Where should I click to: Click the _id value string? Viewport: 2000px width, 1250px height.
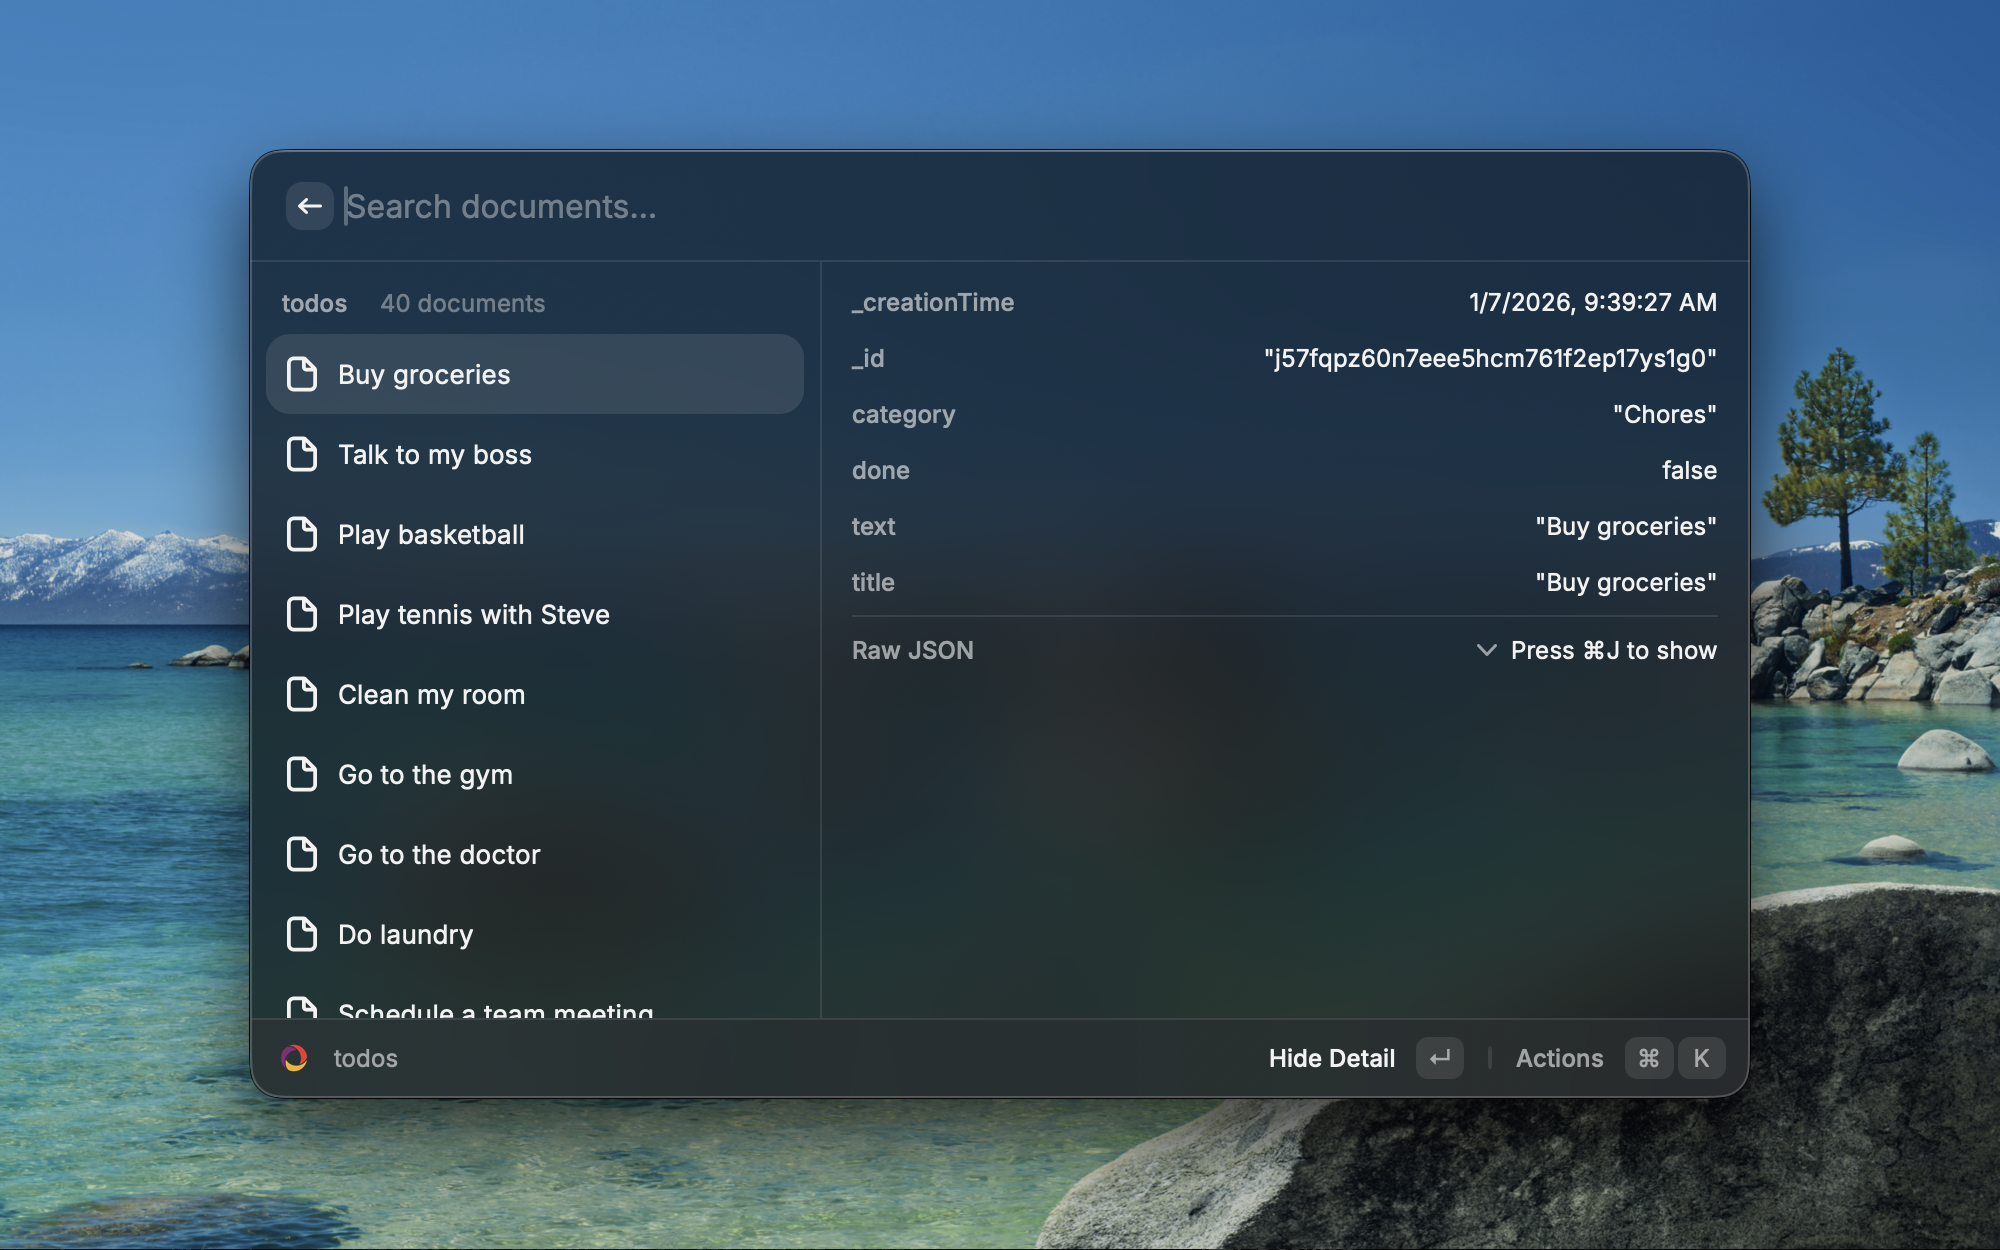coord(1489,358)
